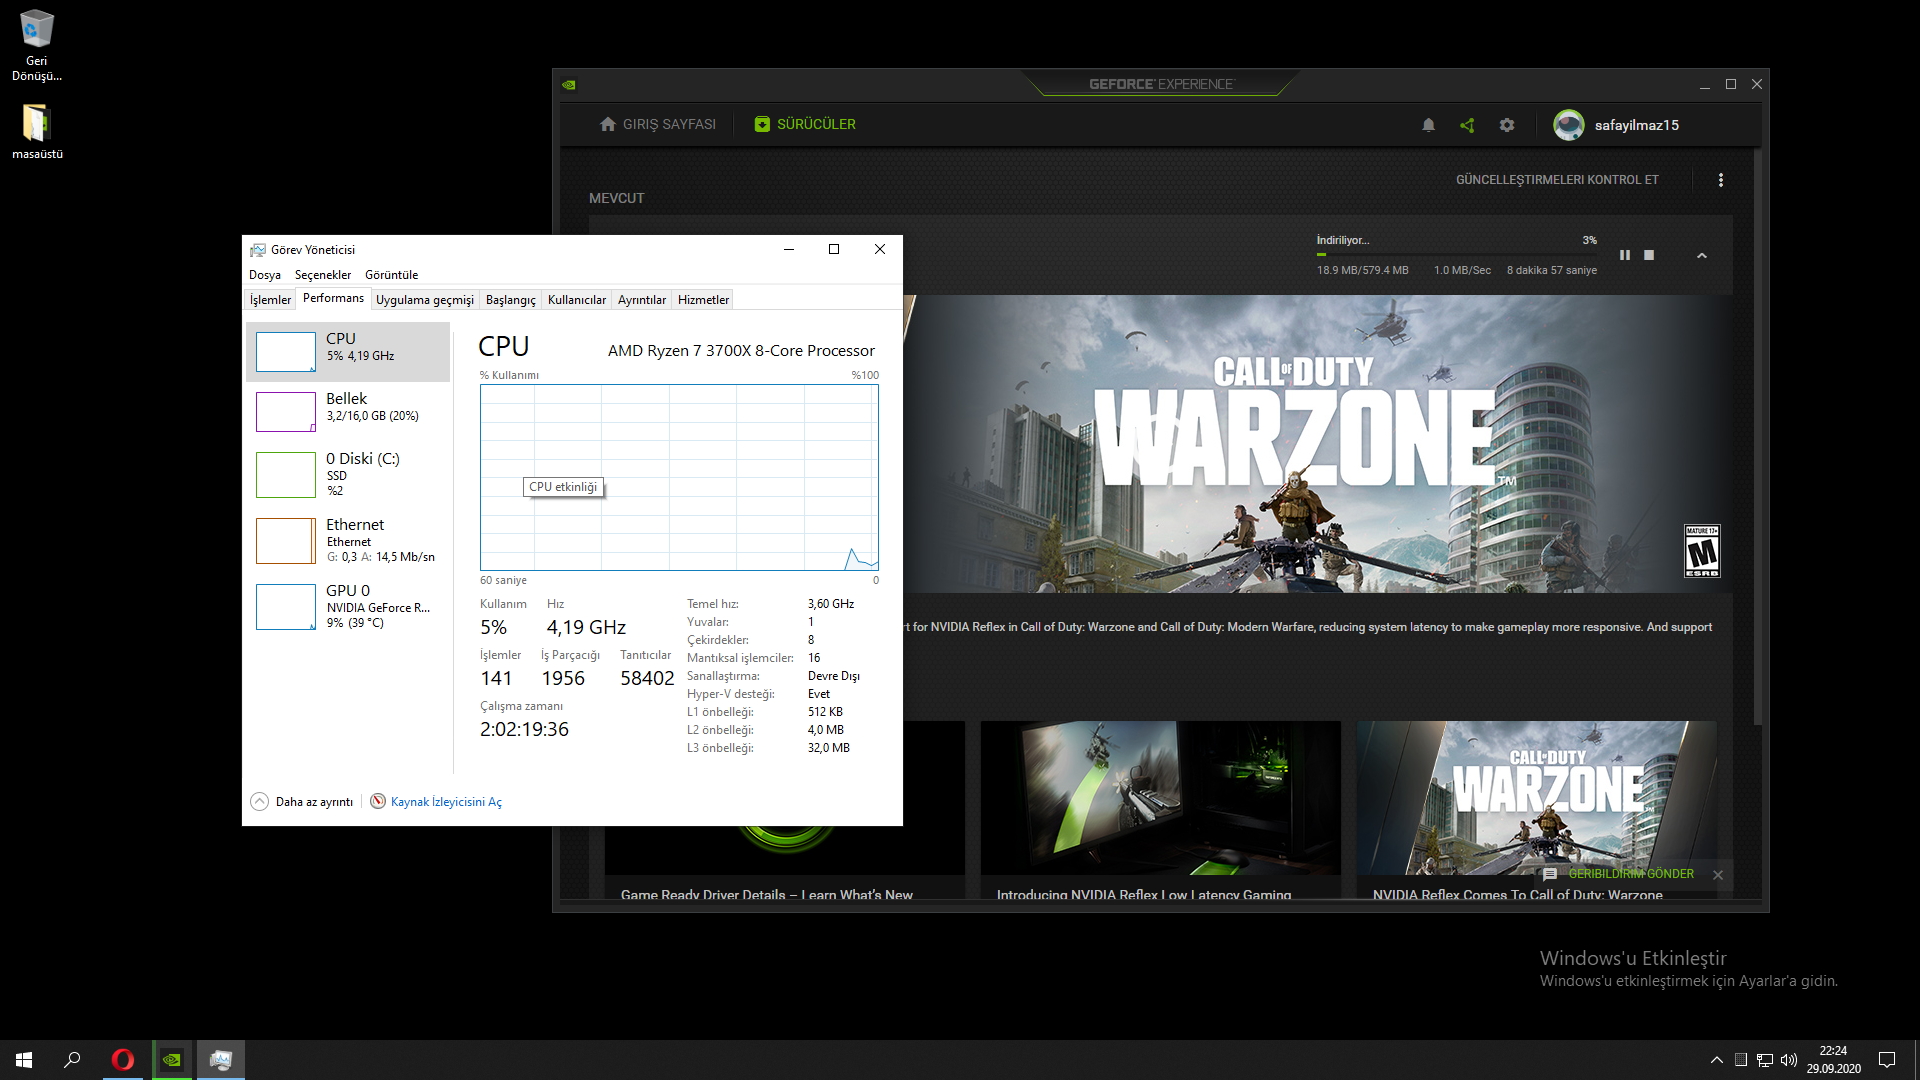Open the Seçenekler menu

tap(322, 275)
